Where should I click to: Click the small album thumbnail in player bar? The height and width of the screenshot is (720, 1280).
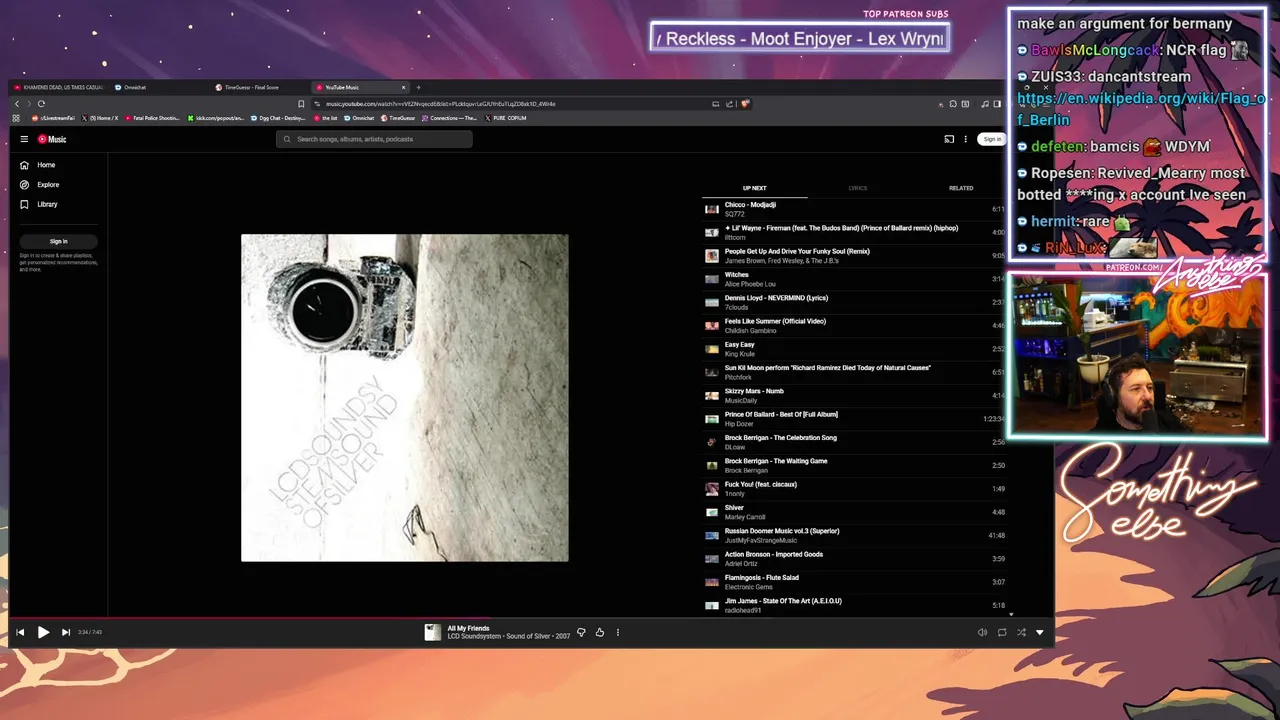pos(433,632)
